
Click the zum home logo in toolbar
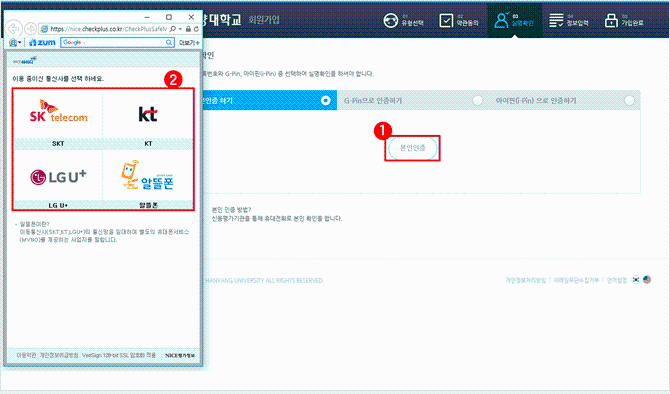[42, 42]
